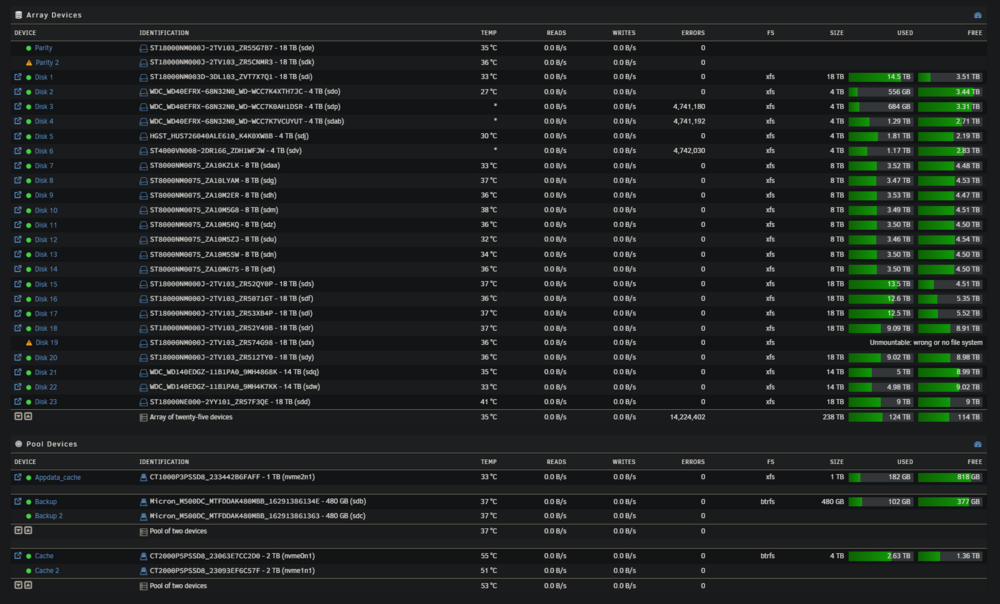Click the Array Devices section header icon
Image resolution: width=1000 pixels, height=604 pixels.
18,15
